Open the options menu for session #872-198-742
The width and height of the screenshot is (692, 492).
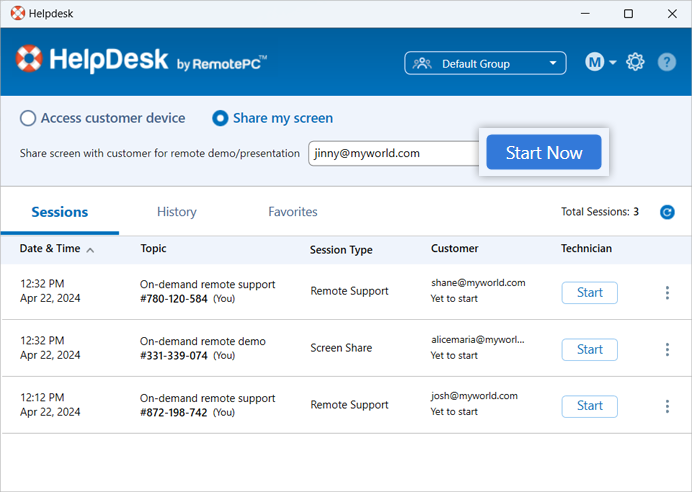pos(667,406)
